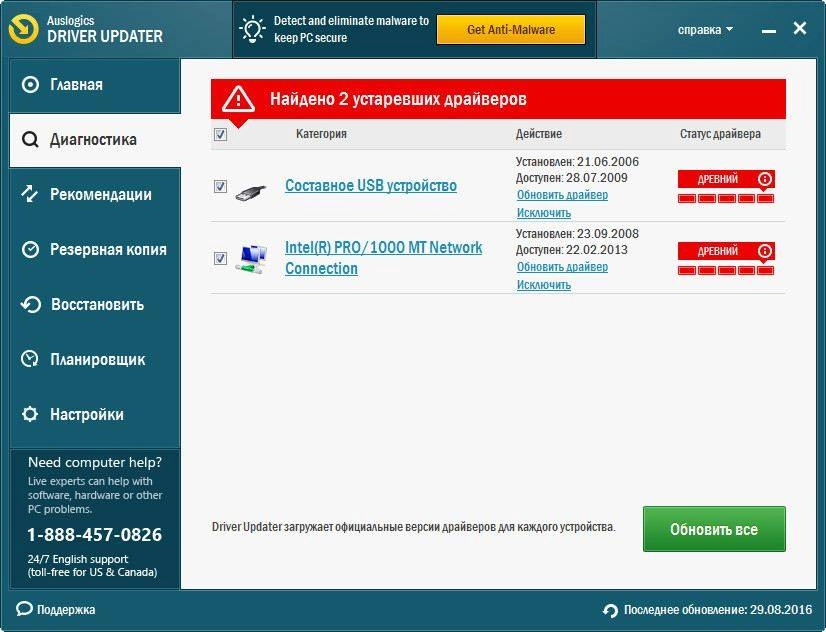Click the network computers icon for Intel PRO/1000
Image resolution: width=826 pixels, height=632 pixels.
[251, 258]
